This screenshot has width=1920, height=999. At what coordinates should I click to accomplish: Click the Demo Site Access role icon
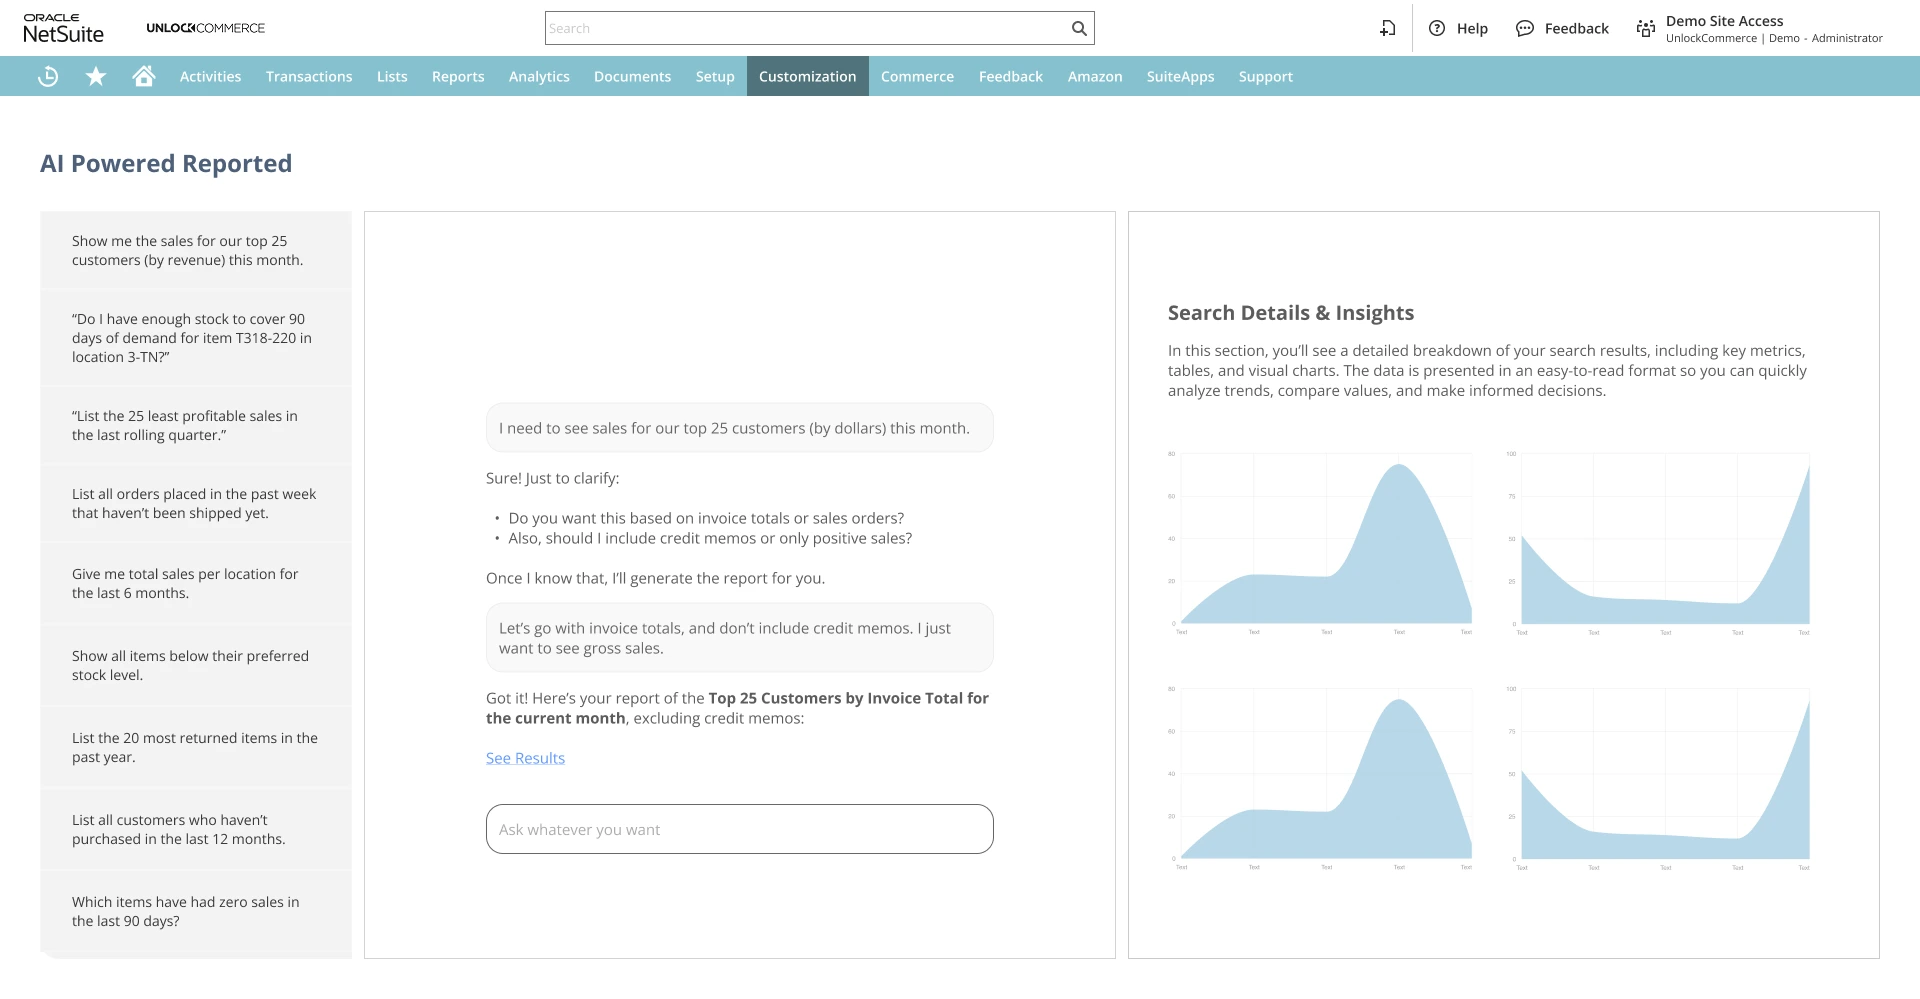pos(1646,29)
